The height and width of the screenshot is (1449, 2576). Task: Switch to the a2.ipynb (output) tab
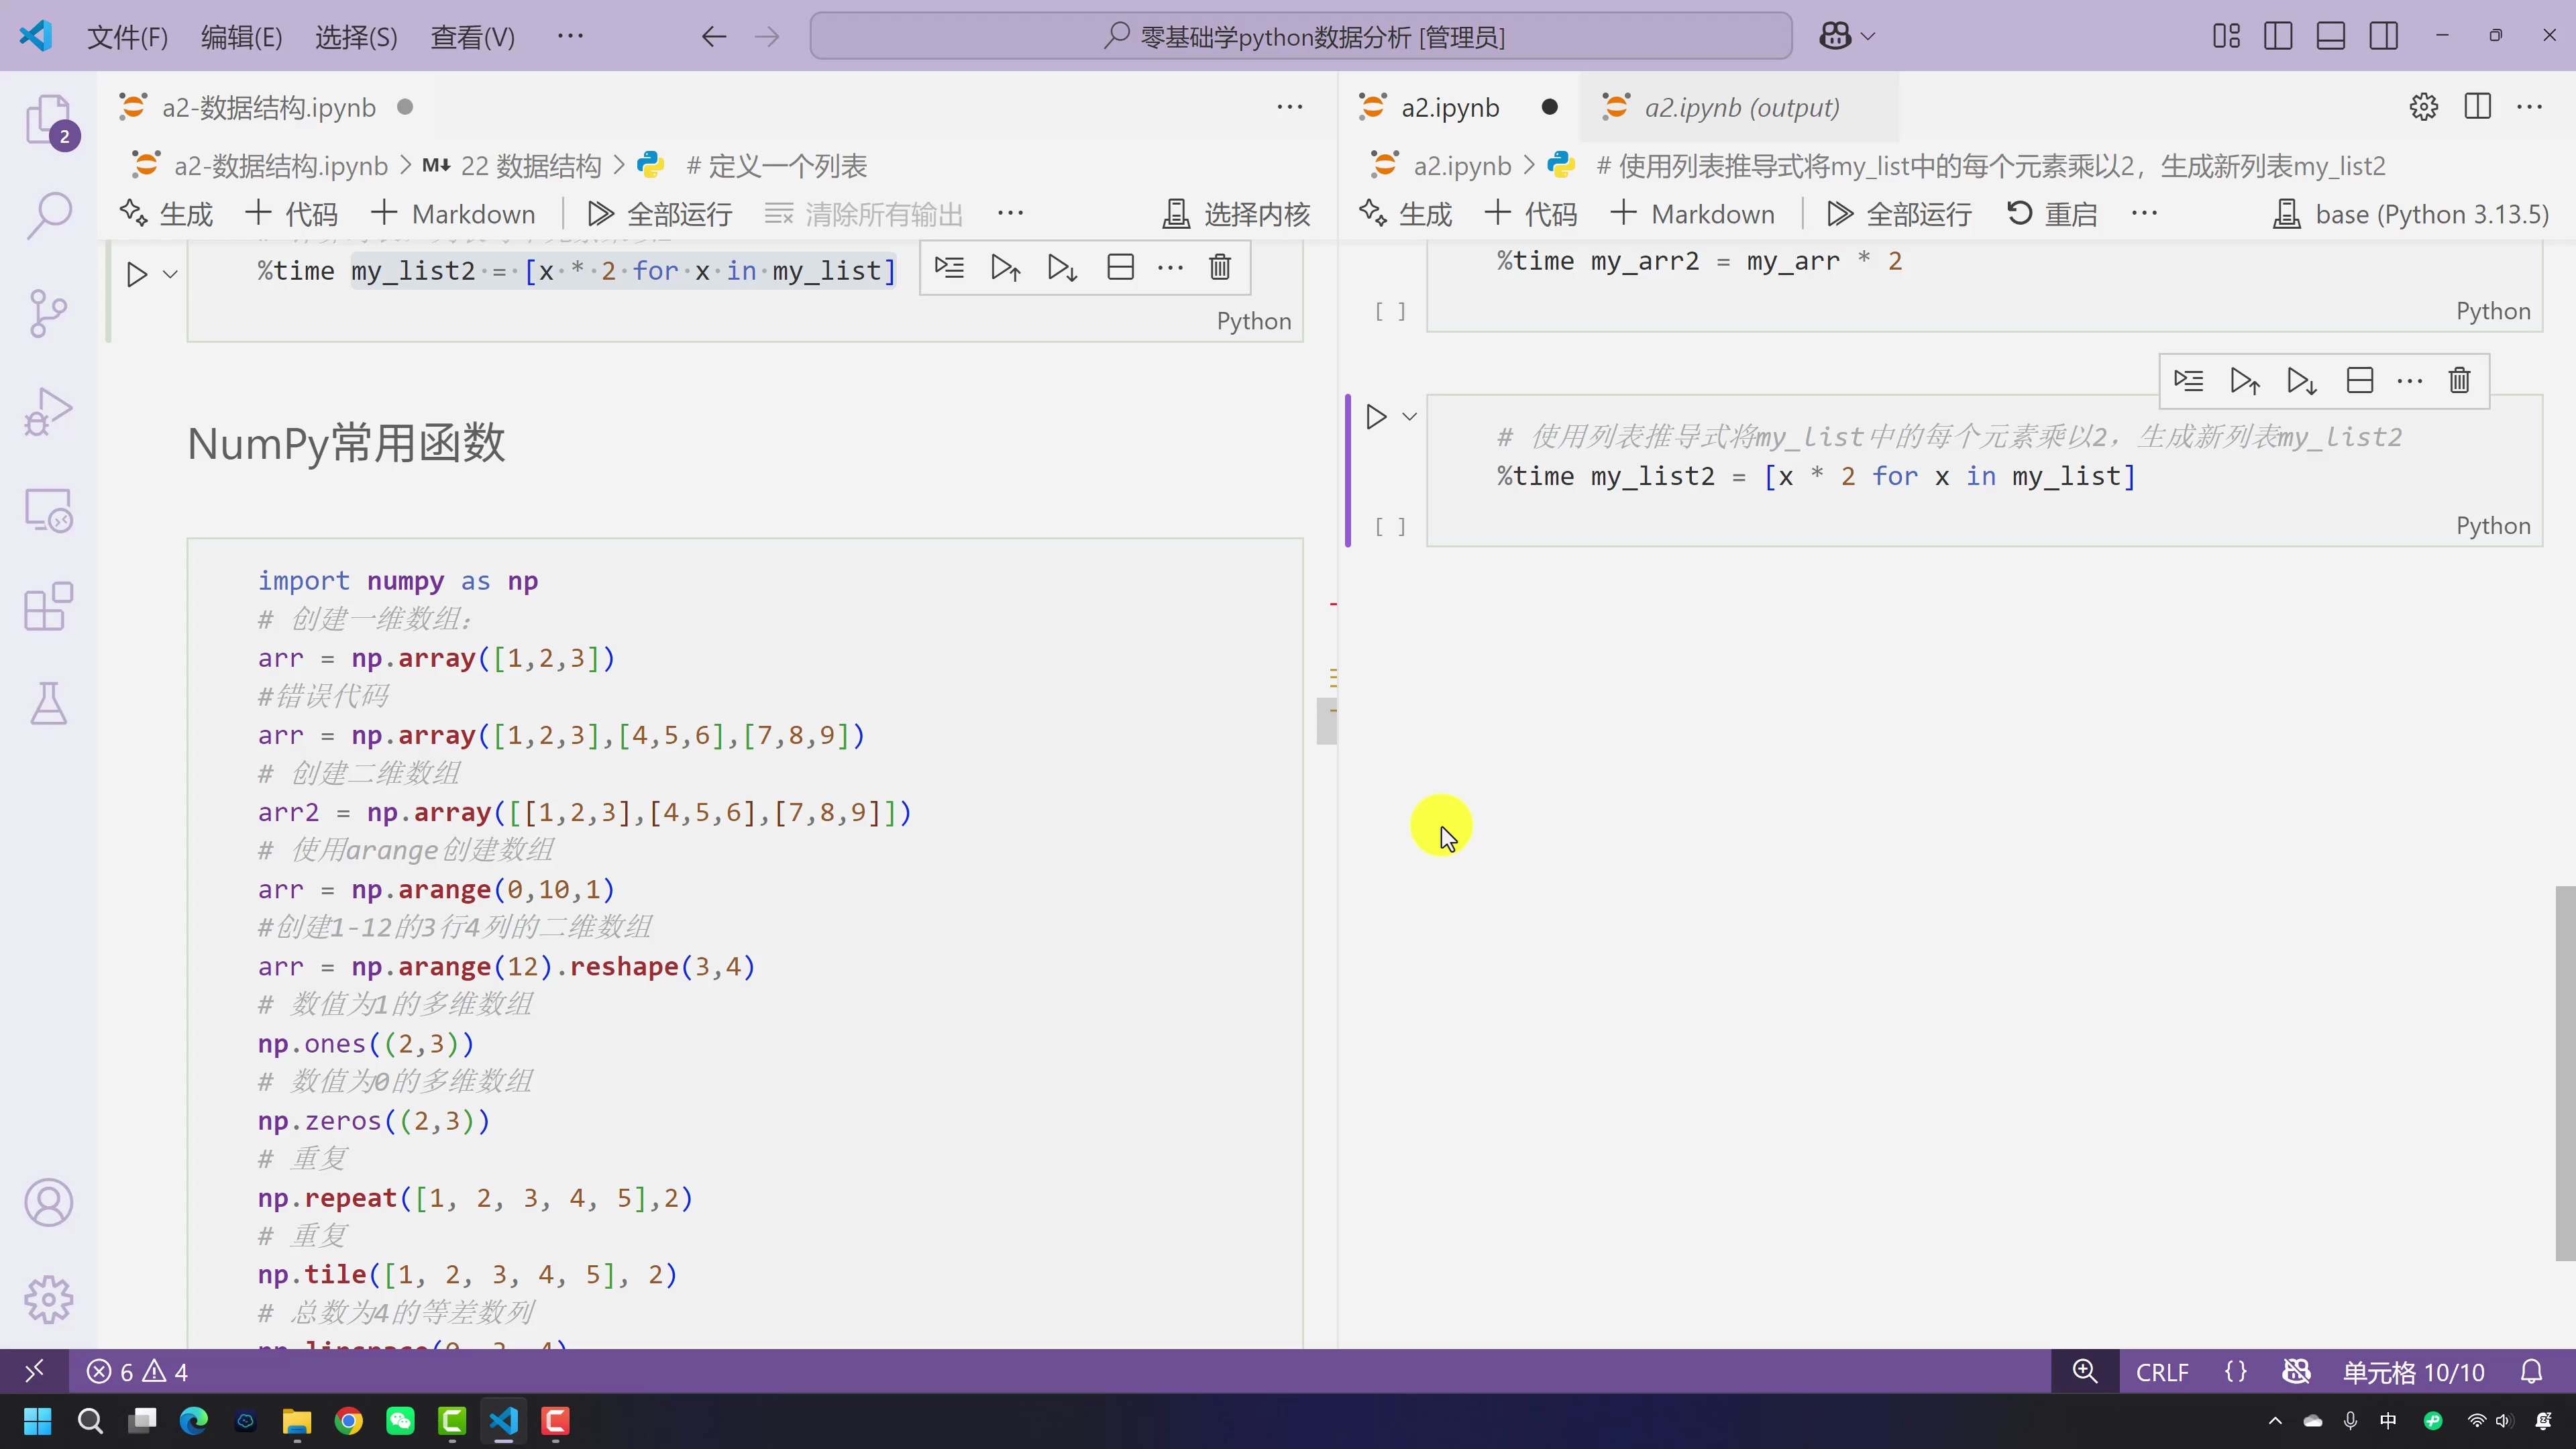(x=1741, y=107)
